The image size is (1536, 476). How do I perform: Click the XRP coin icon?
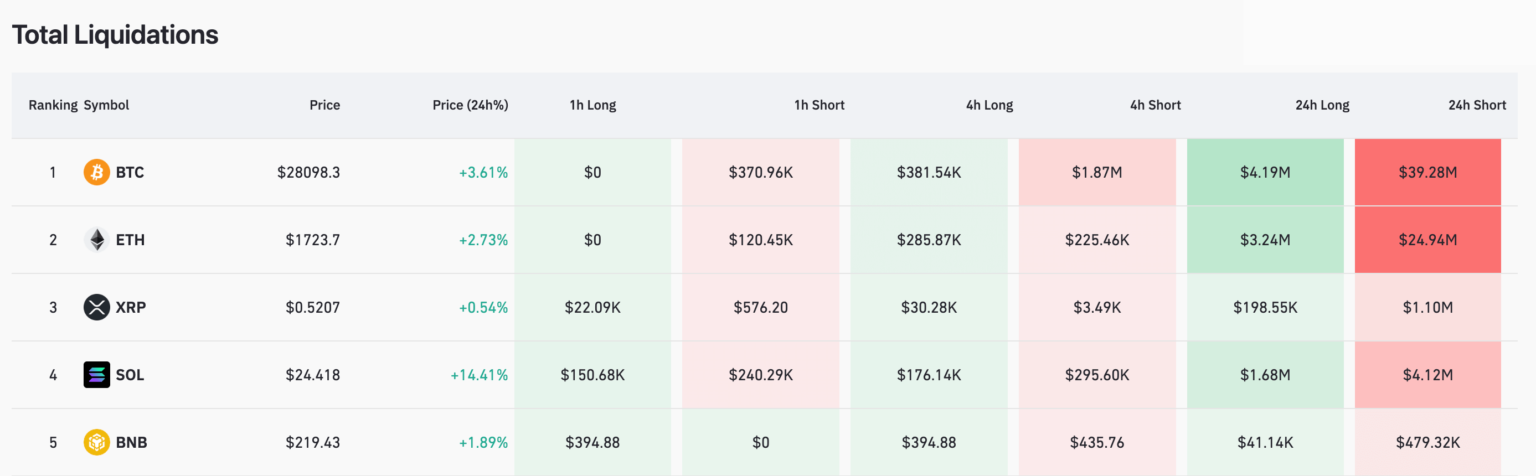tap(96, 307)
